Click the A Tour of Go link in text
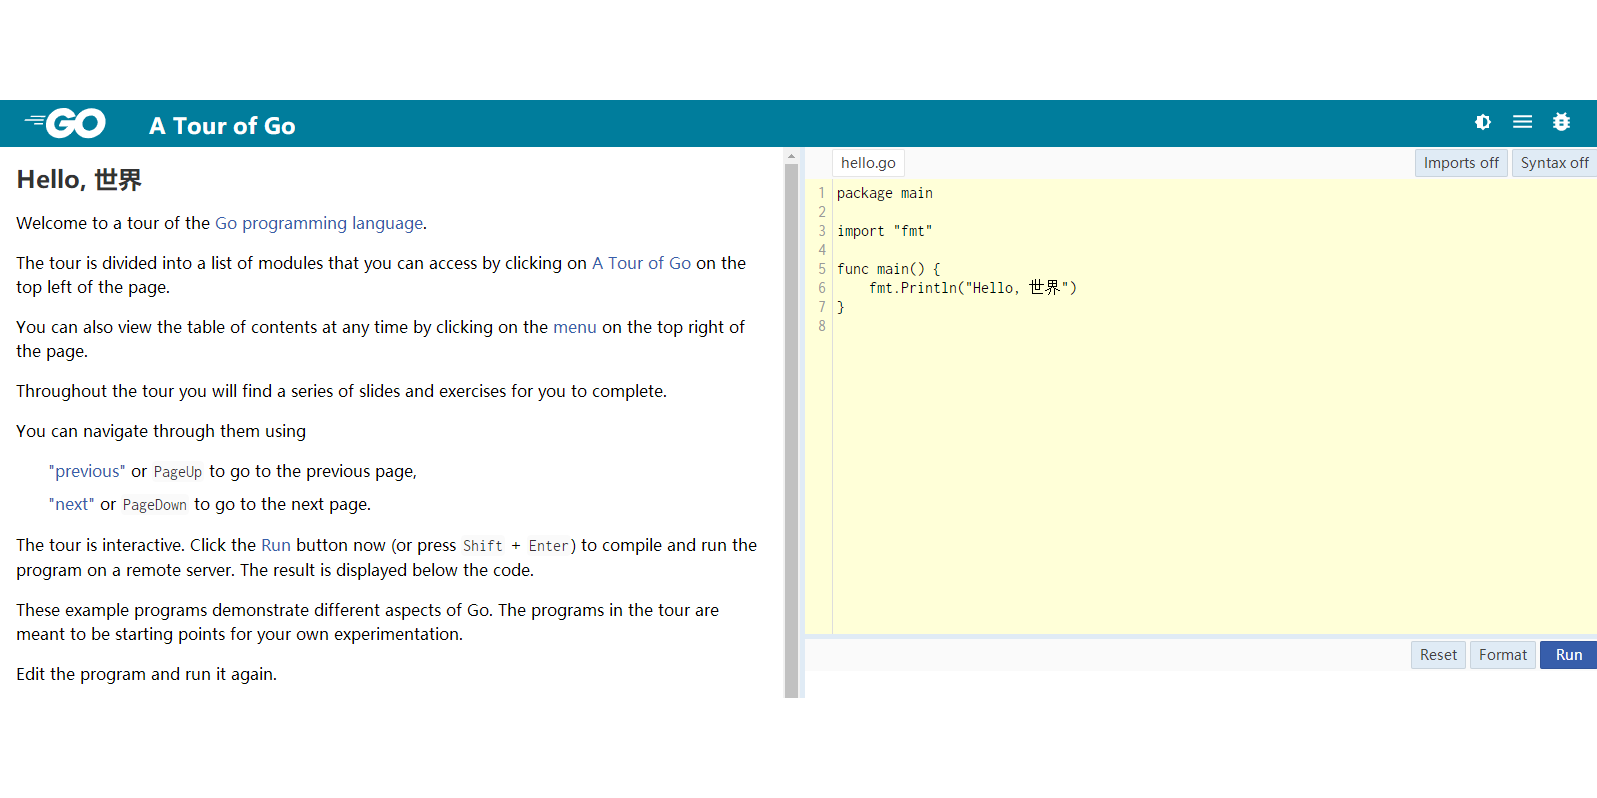Viewport: 1597px width, 798px height. pos(641,263)
